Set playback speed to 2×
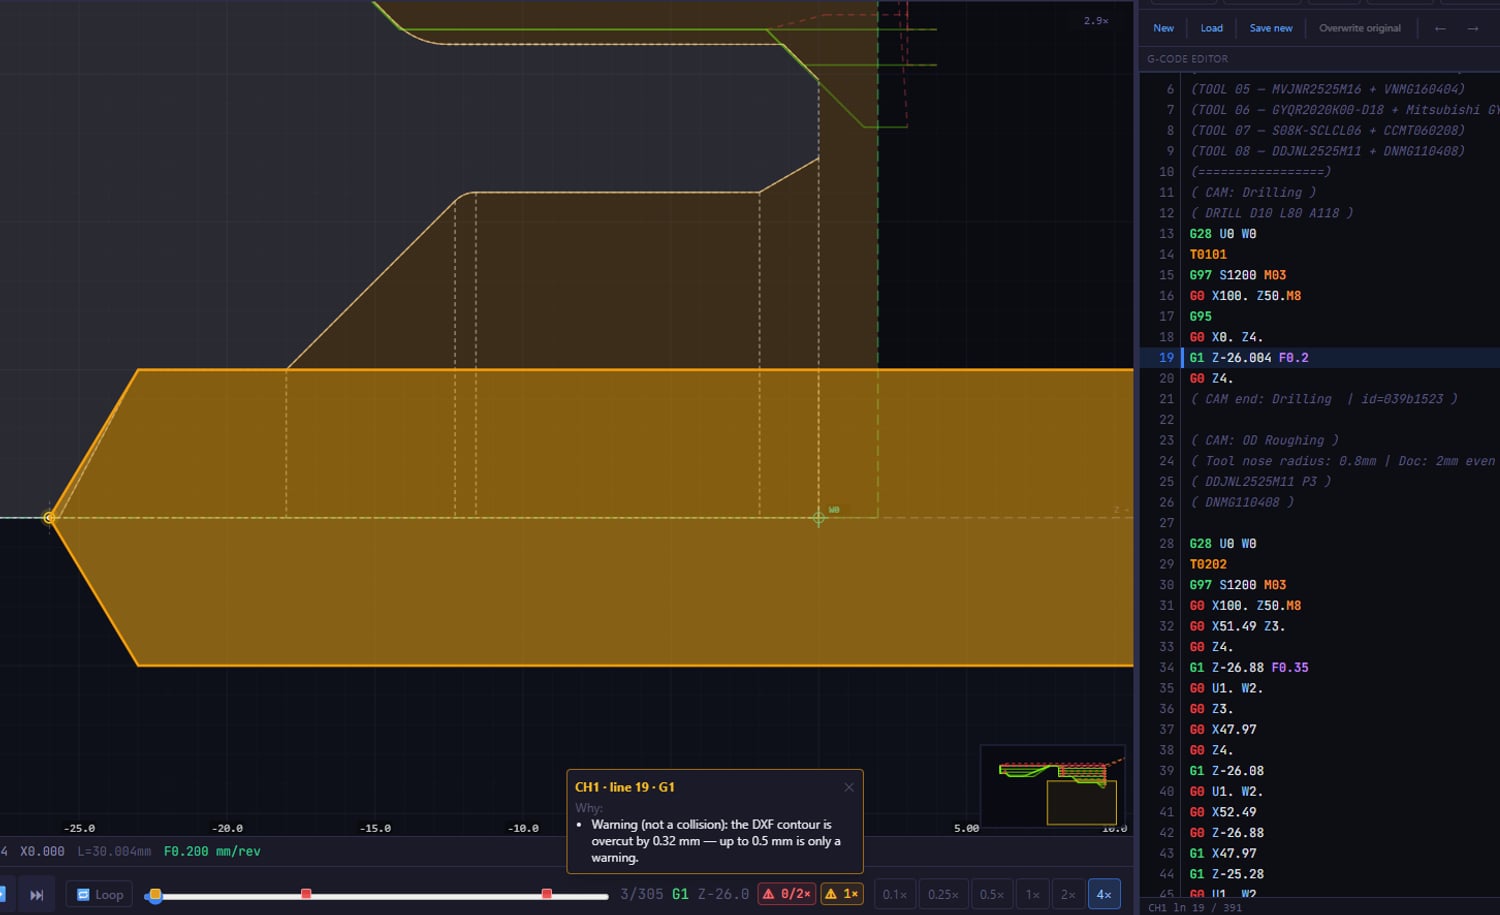 click(x=1068, y=894)
